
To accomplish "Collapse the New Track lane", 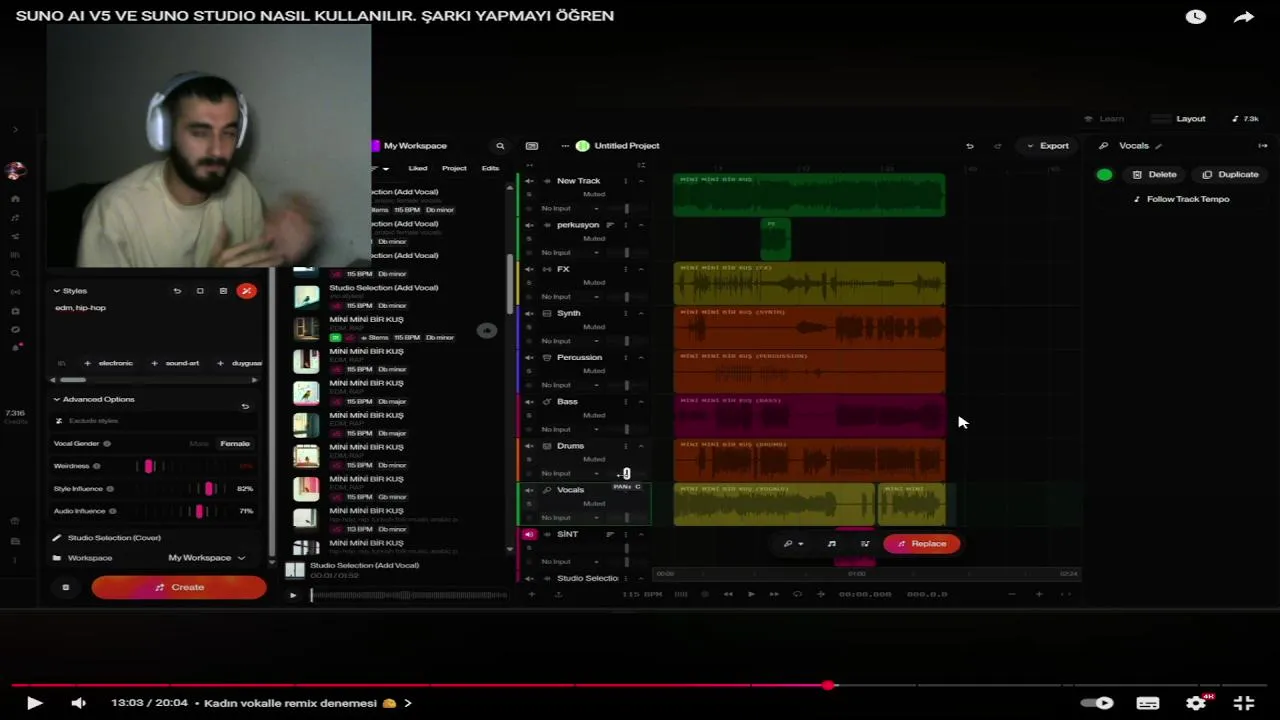I will click(641, 181).
